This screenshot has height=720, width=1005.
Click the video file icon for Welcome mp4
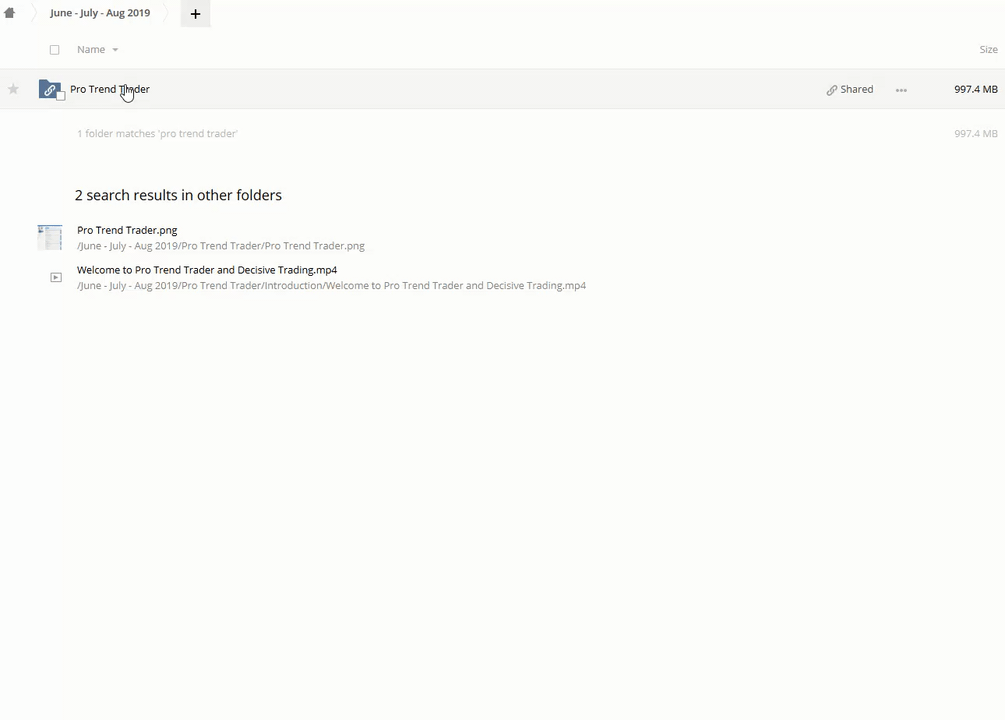[56, 277]
